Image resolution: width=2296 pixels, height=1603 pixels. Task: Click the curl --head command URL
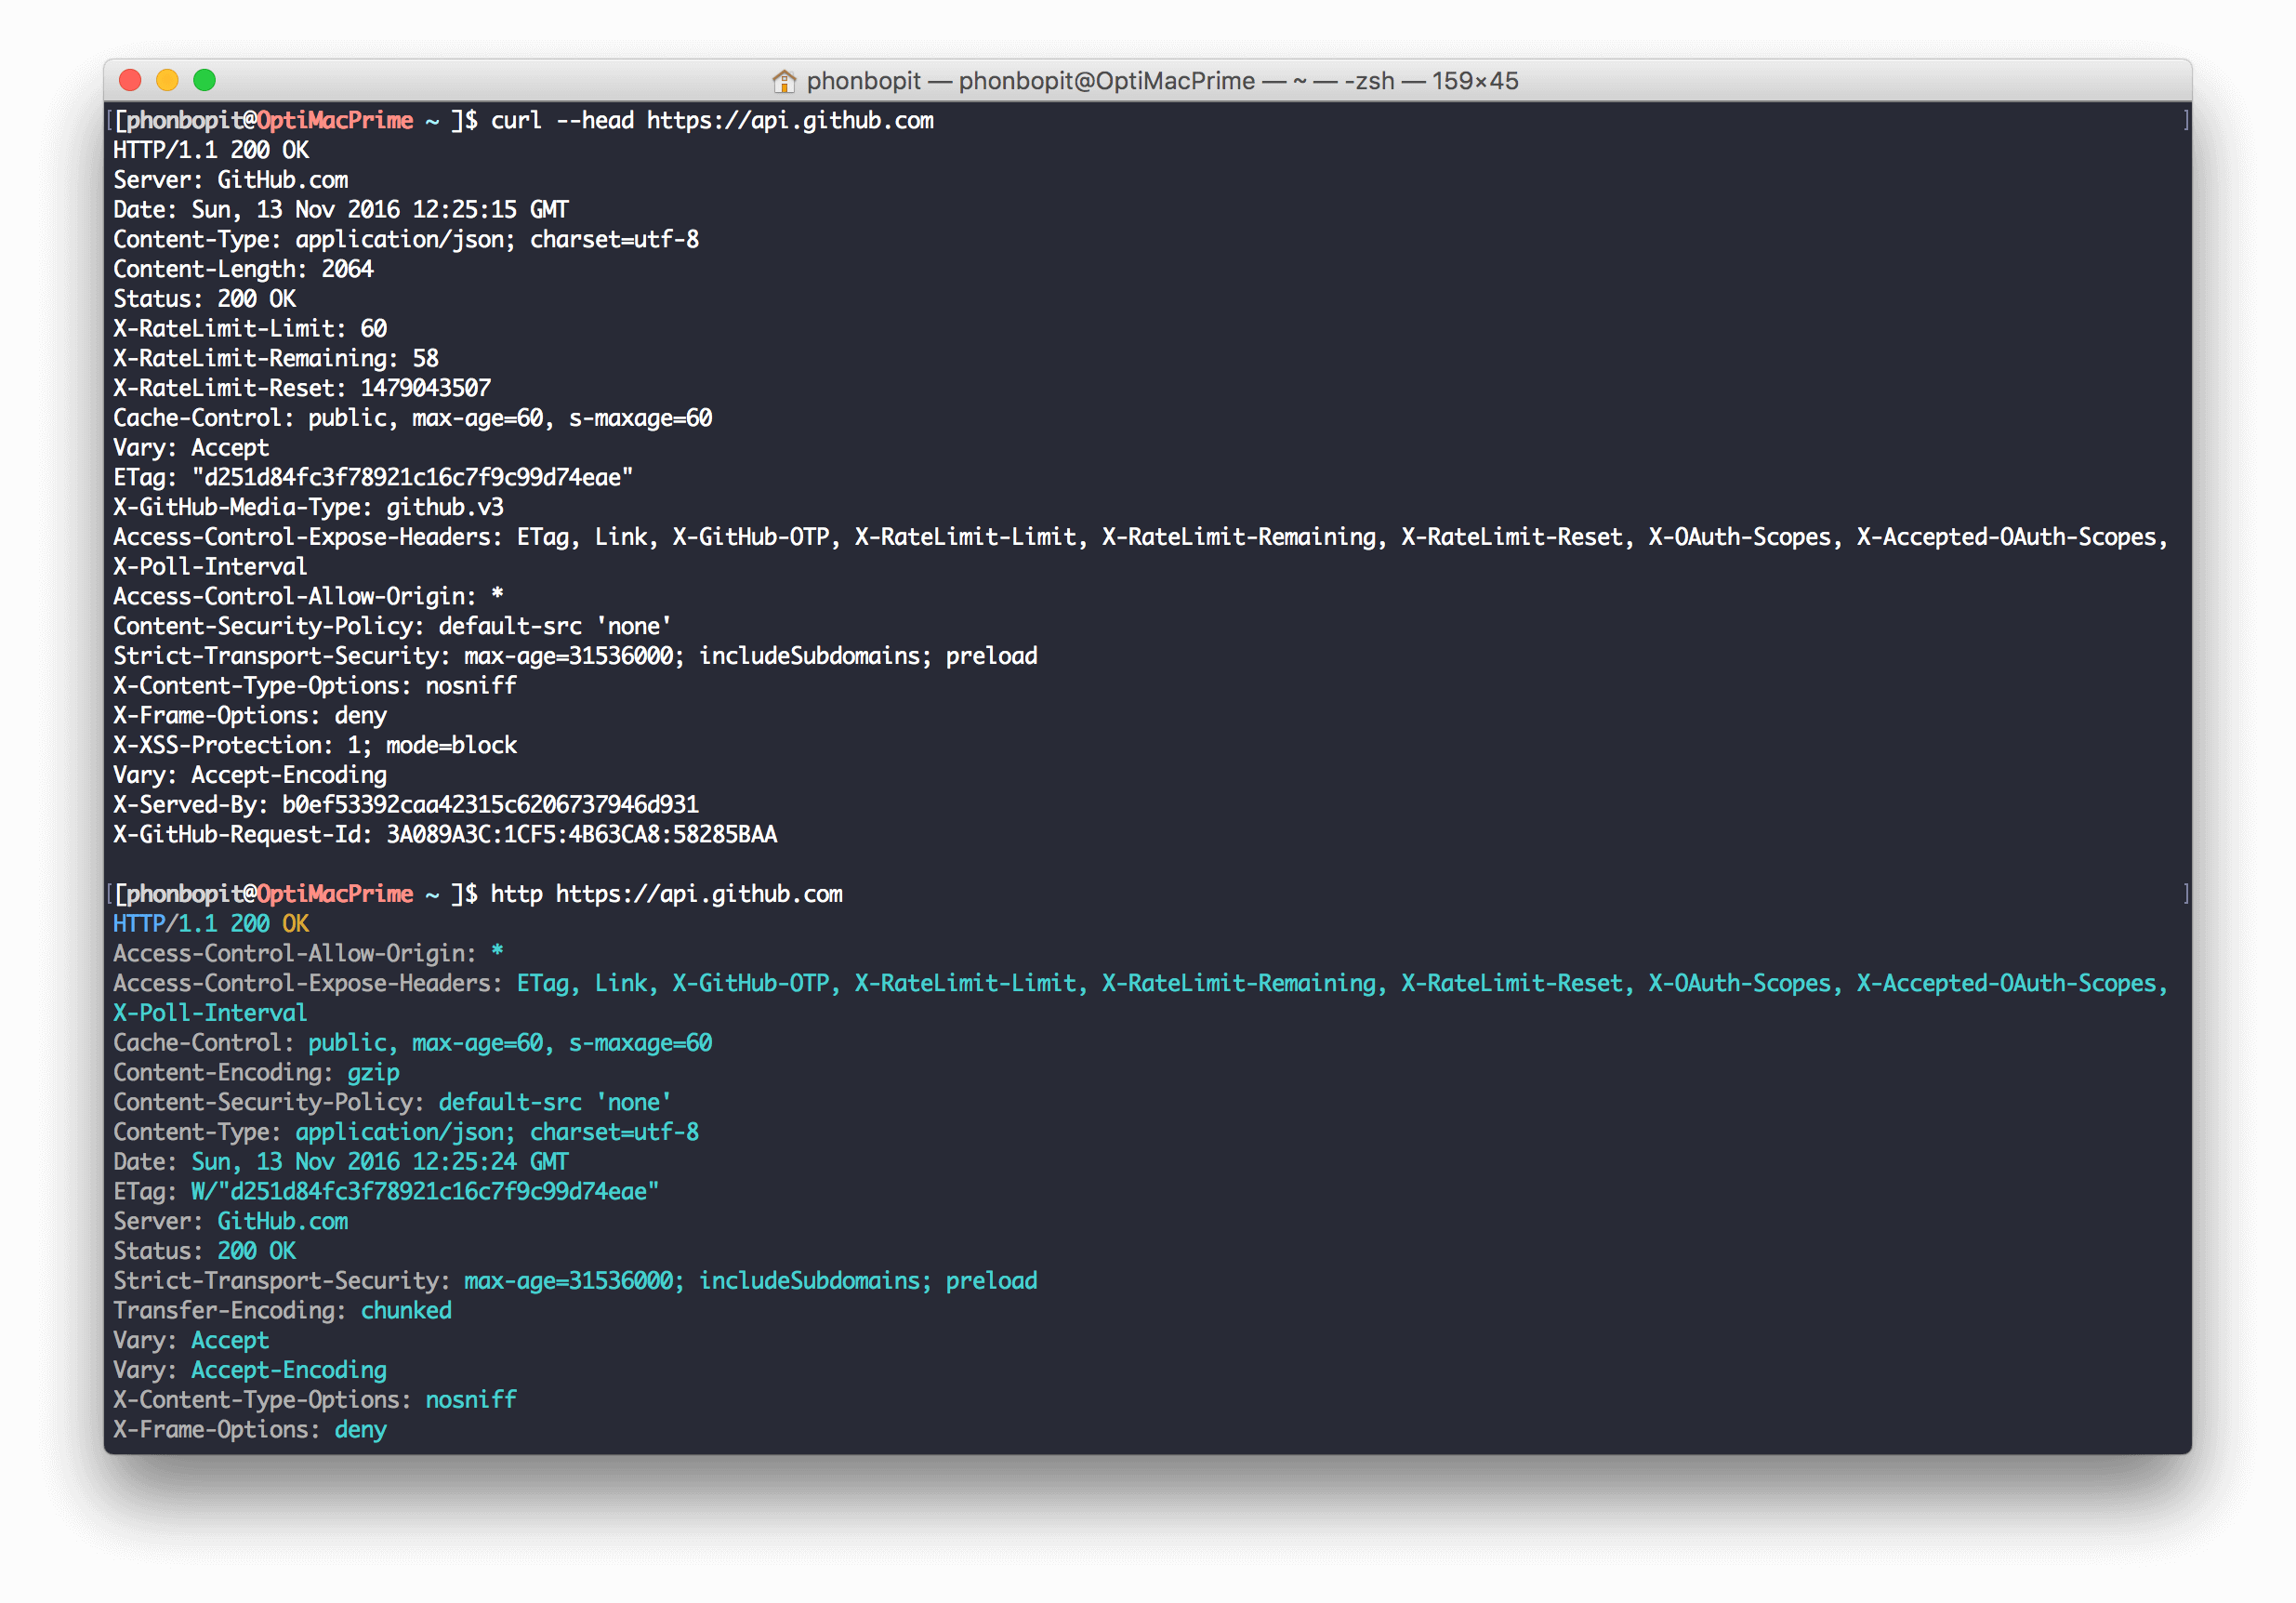coord(790,121)
